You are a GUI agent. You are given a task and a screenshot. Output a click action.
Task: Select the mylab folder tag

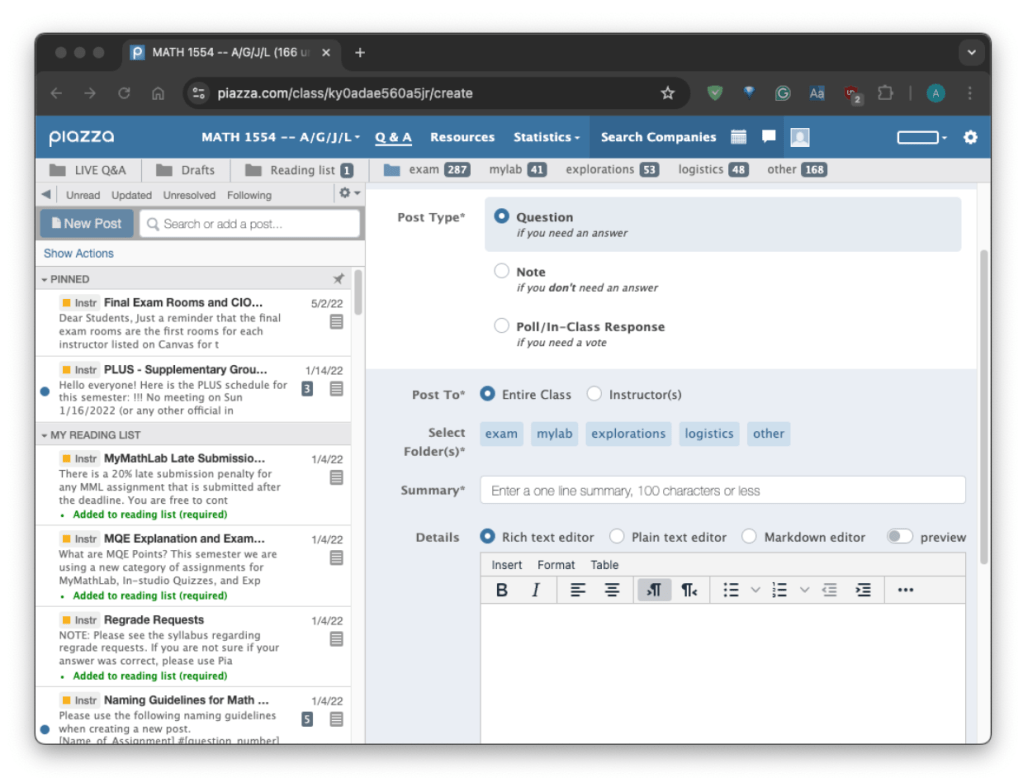[x=554, y=433]
